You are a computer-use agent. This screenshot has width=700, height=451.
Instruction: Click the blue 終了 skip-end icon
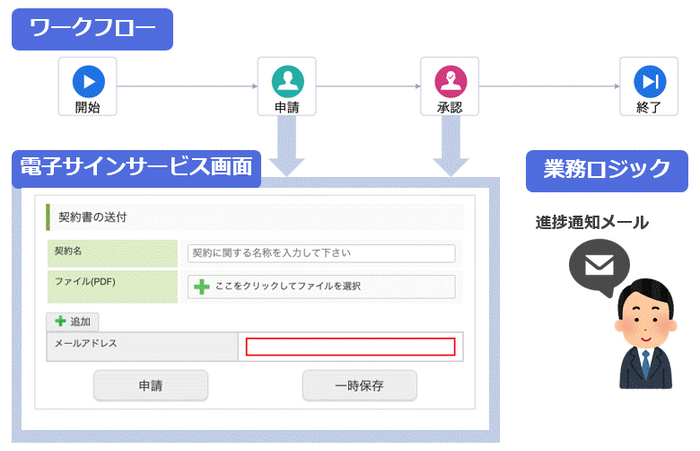pos(650,81)
